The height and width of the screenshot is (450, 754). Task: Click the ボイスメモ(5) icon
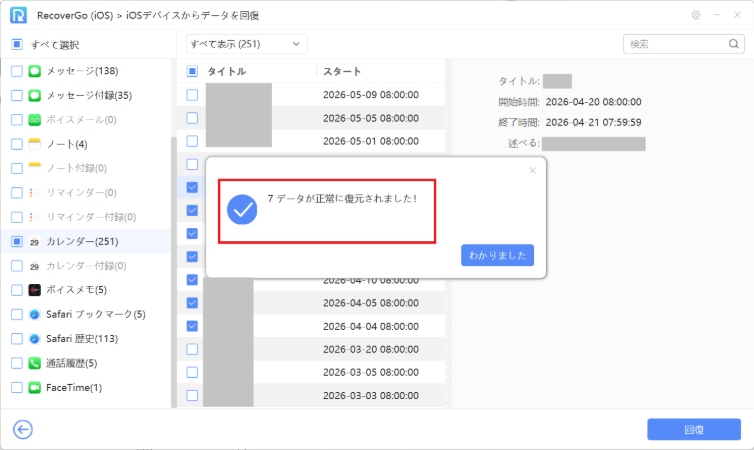tap(35, 290)
